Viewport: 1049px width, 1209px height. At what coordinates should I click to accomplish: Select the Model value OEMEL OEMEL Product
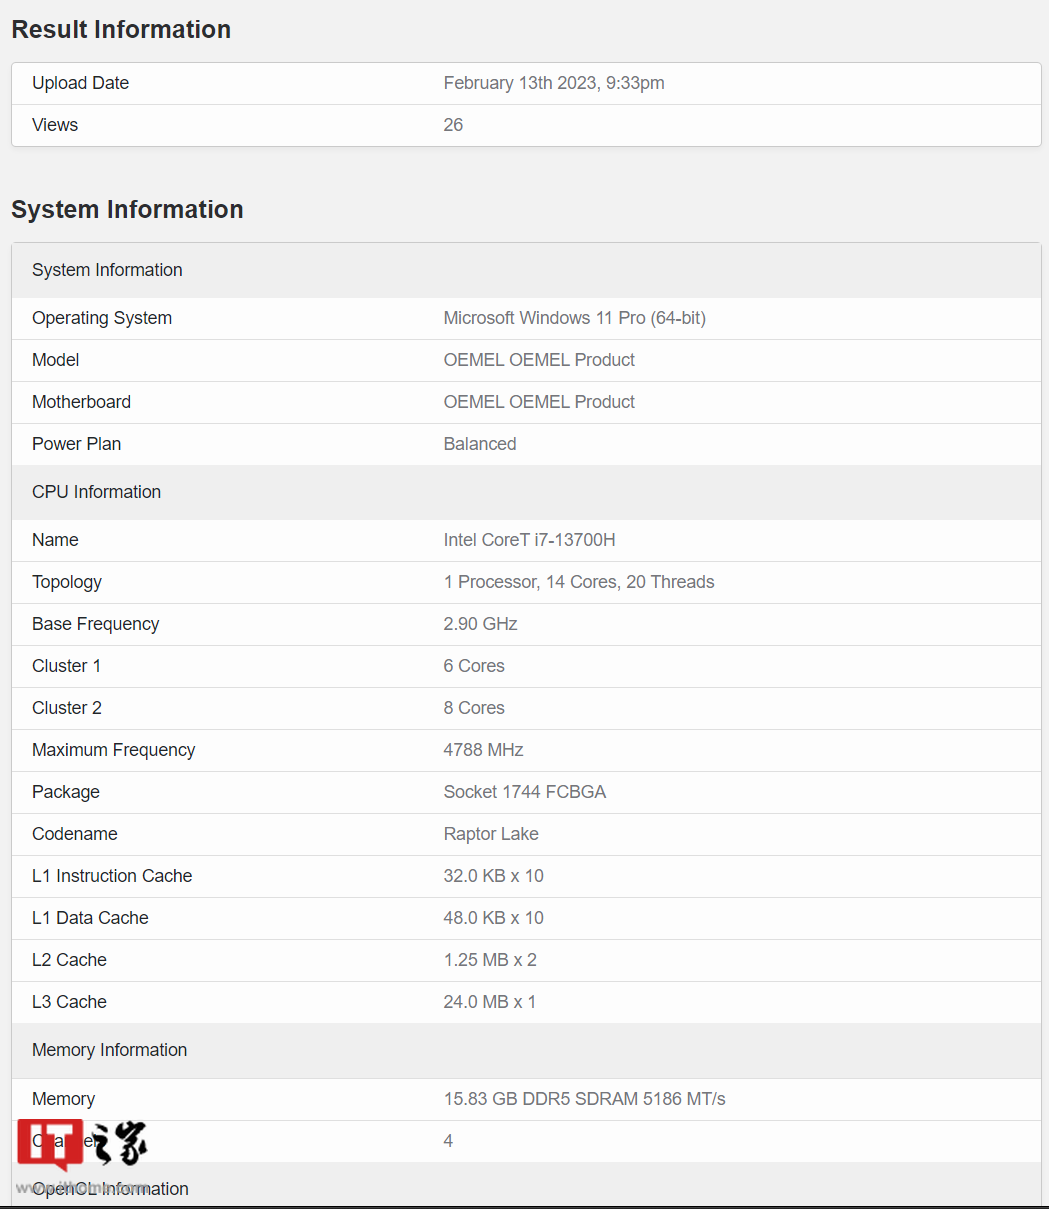(539, 360)
